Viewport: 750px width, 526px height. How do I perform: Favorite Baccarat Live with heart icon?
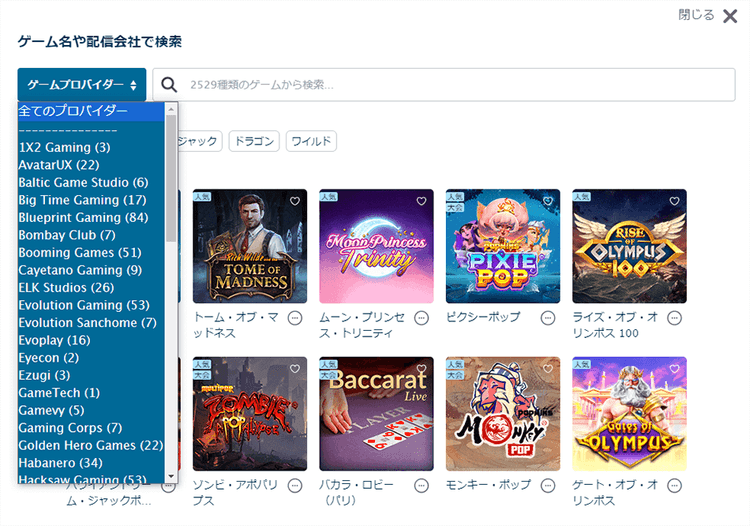(421, 369)
